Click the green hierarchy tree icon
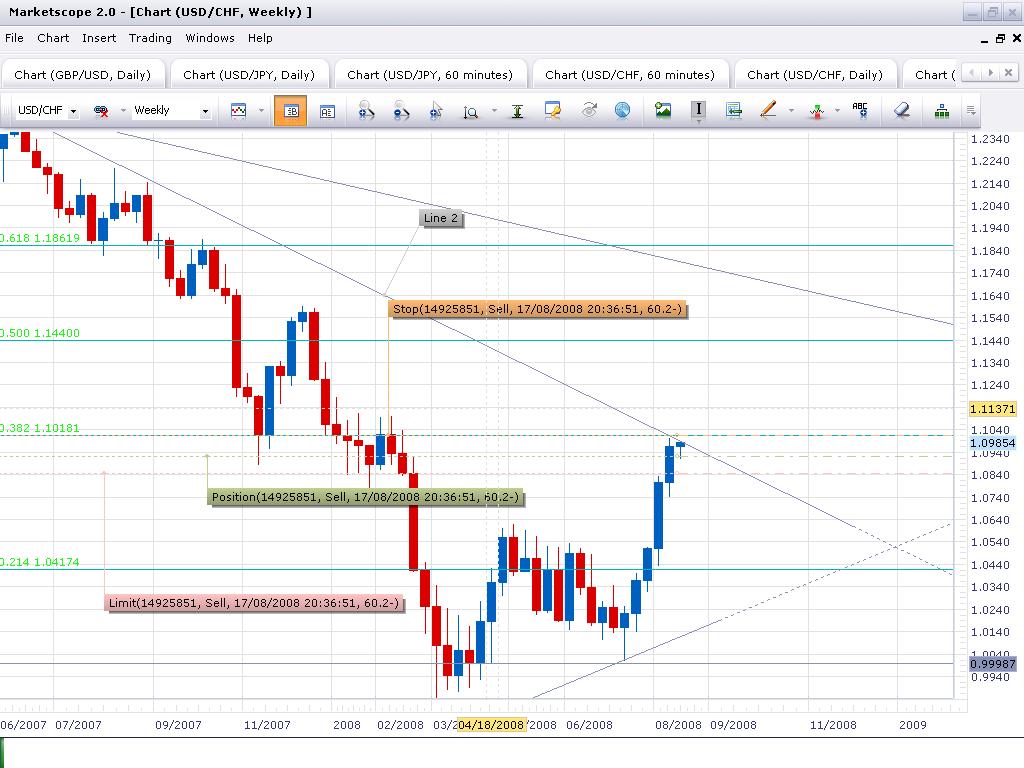The width and height of the screenshot is (1024, 768). tap(942, 111)
